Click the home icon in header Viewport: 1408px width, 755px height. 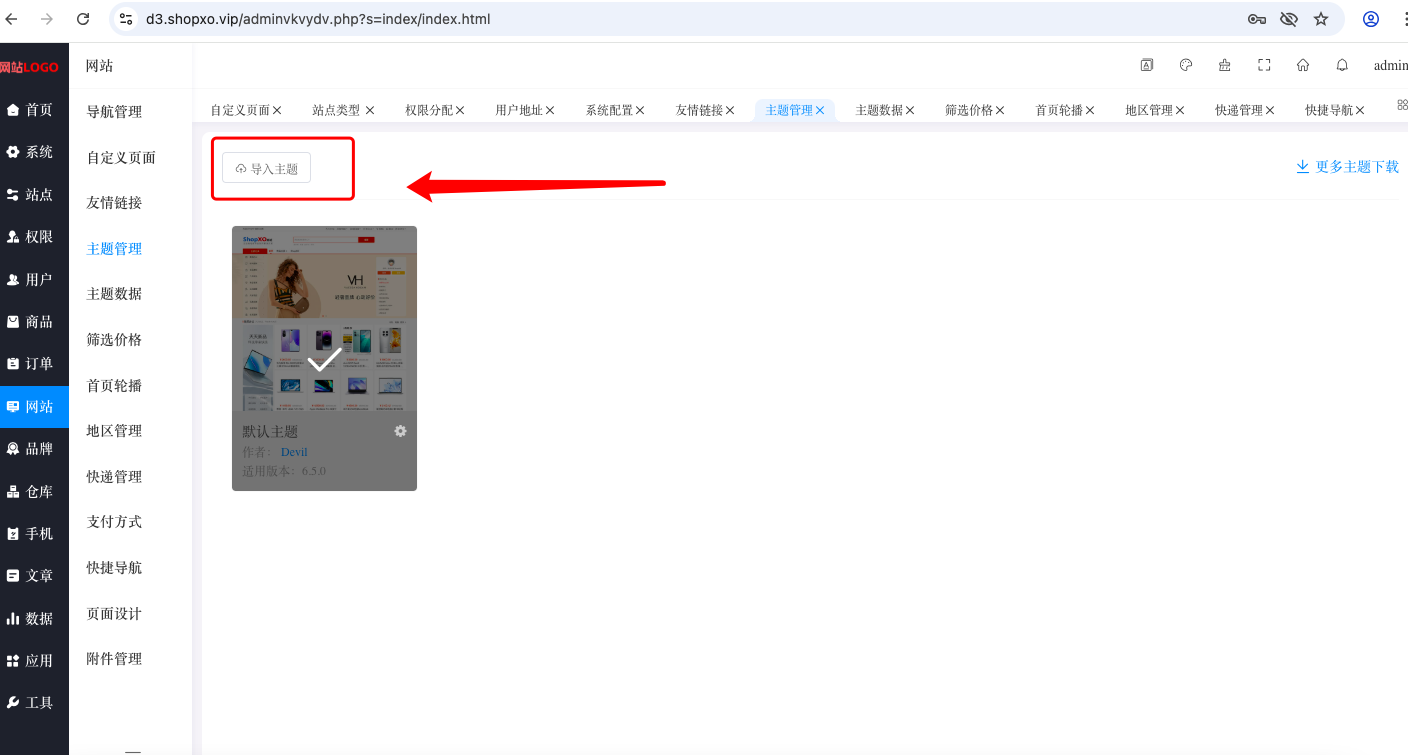(x=1303, y=65)
